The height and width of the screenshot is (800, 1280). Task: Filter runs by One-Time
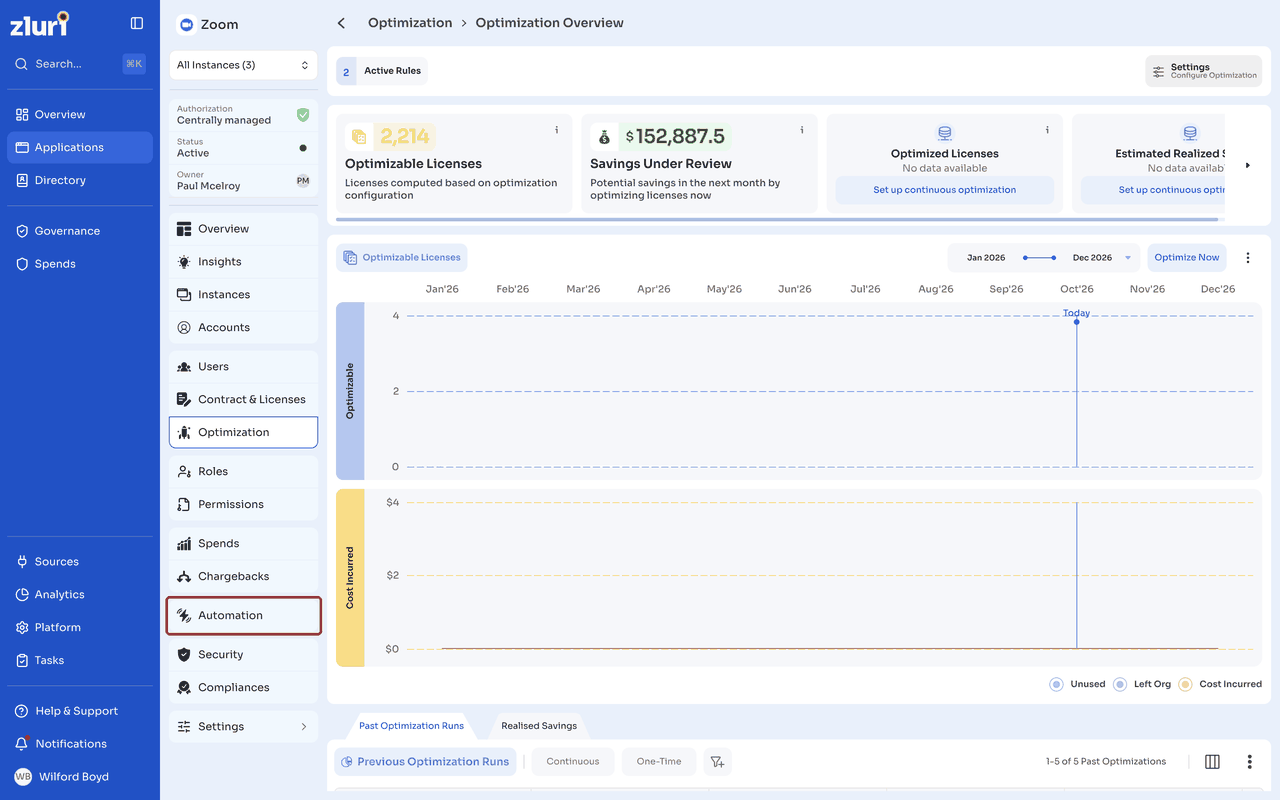point(659,762)
